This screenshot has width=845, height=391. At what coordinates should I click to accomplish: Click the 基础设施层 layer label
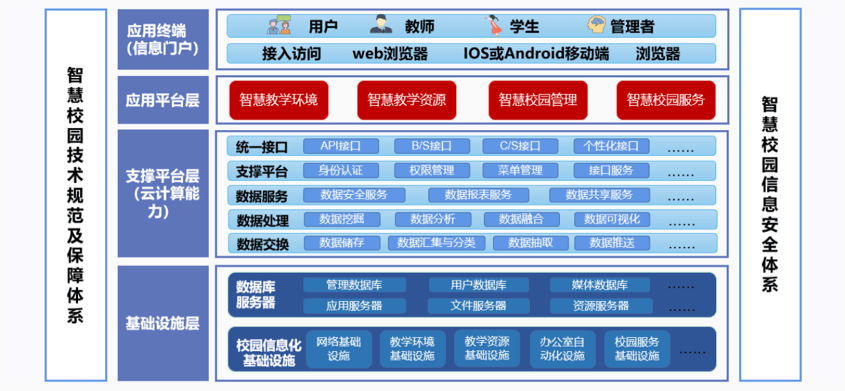[163, 323]
